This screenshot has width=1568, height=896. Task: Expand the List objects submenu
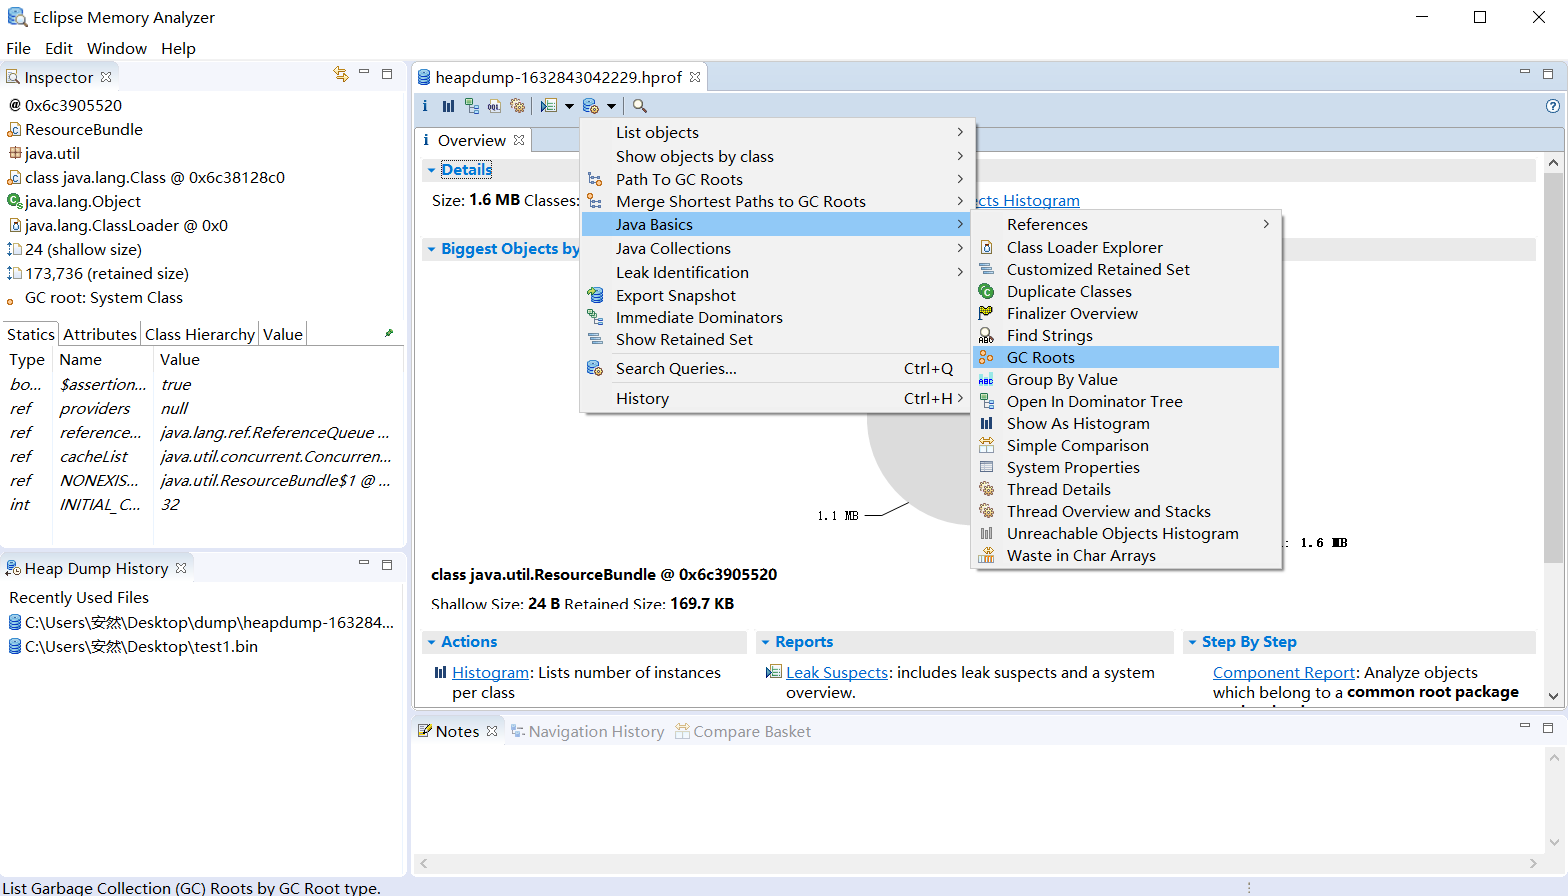pyautogui.click(x=776, y=132)
